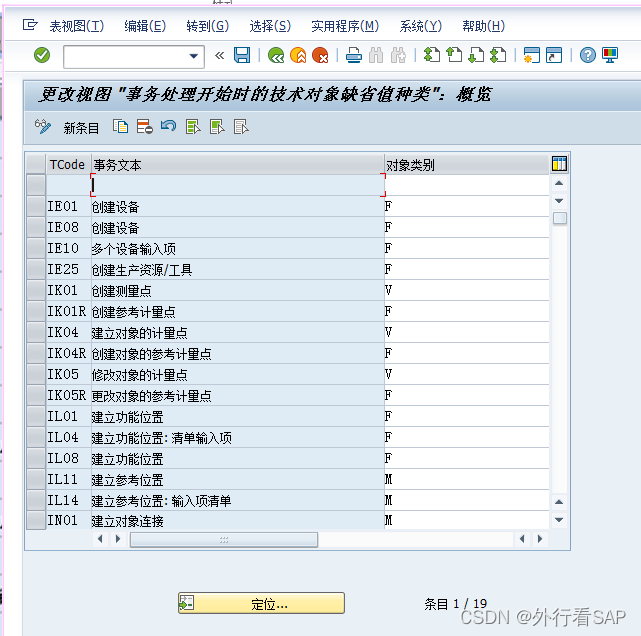Open the 帮助(H) menu

484,26
